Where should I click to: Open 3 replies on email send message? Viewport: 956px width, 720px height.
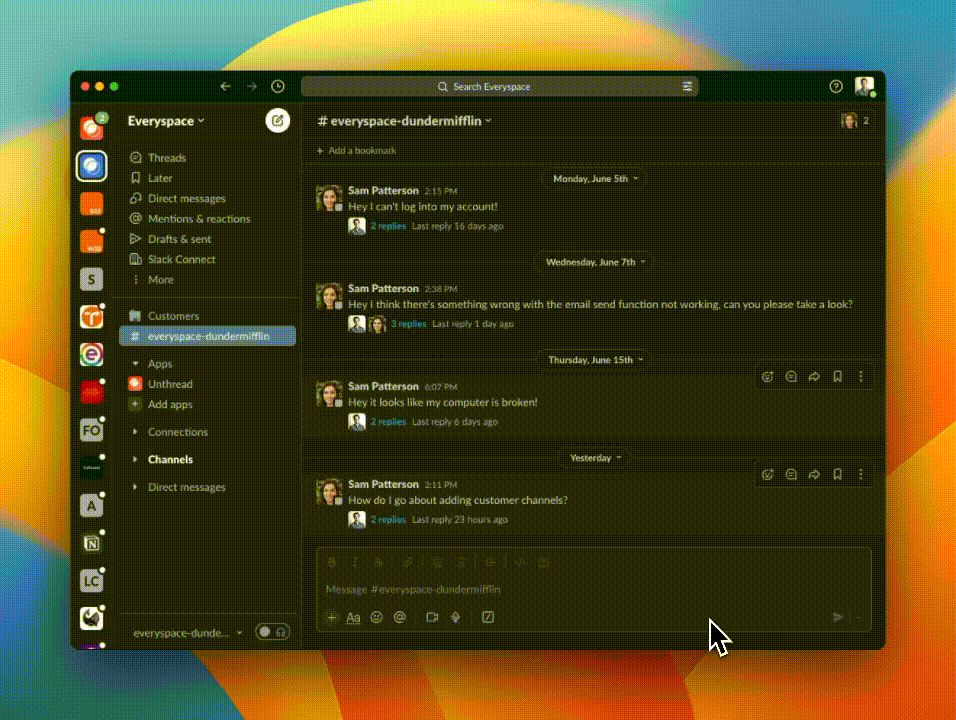click(408, 324)
